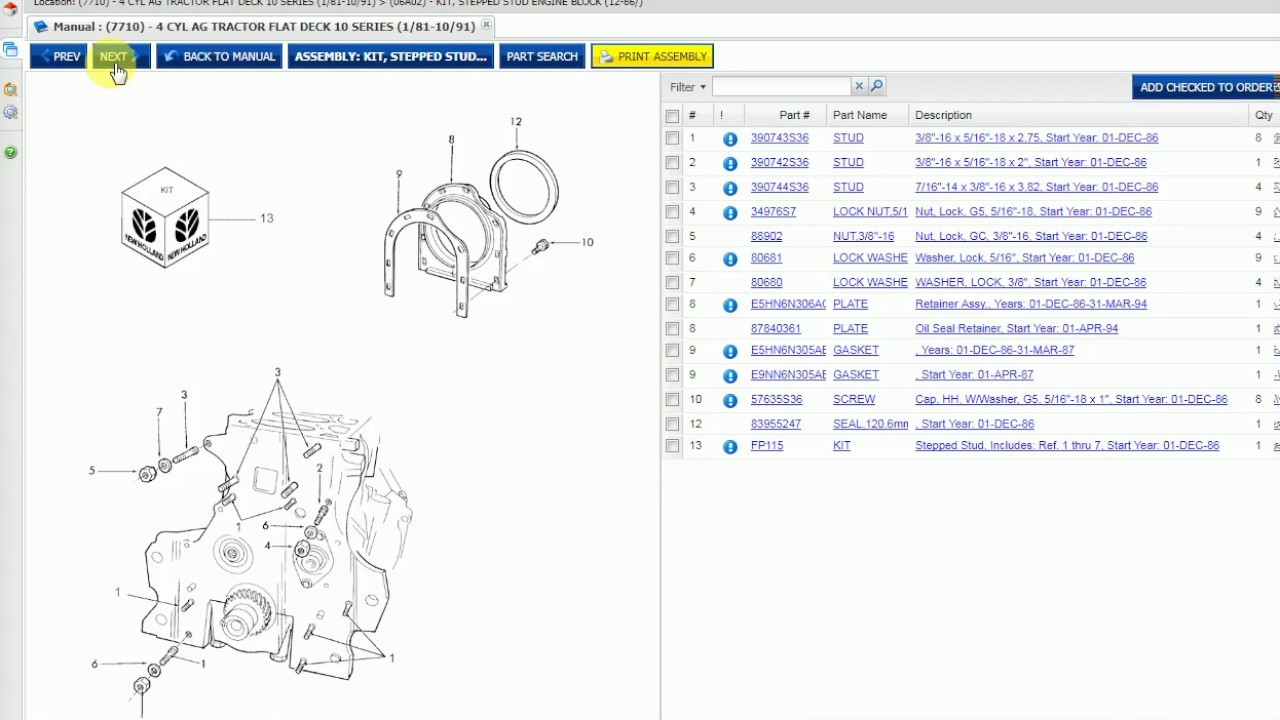Open info icon for screw 57635S36
The height and width of the screenshot is (720, 1280).
730,400
